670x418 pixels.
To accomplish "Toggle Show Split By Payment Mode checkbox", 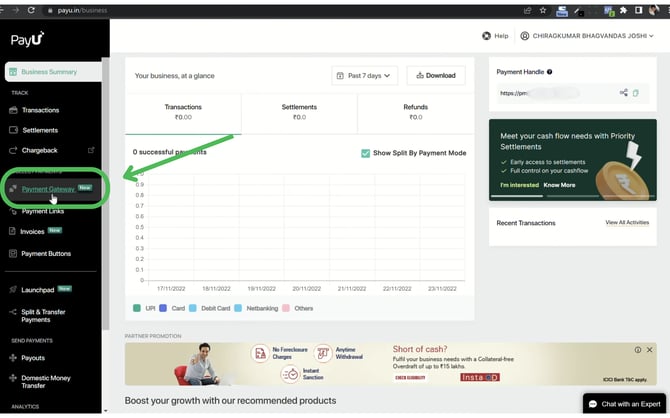I will pos(365,153).
